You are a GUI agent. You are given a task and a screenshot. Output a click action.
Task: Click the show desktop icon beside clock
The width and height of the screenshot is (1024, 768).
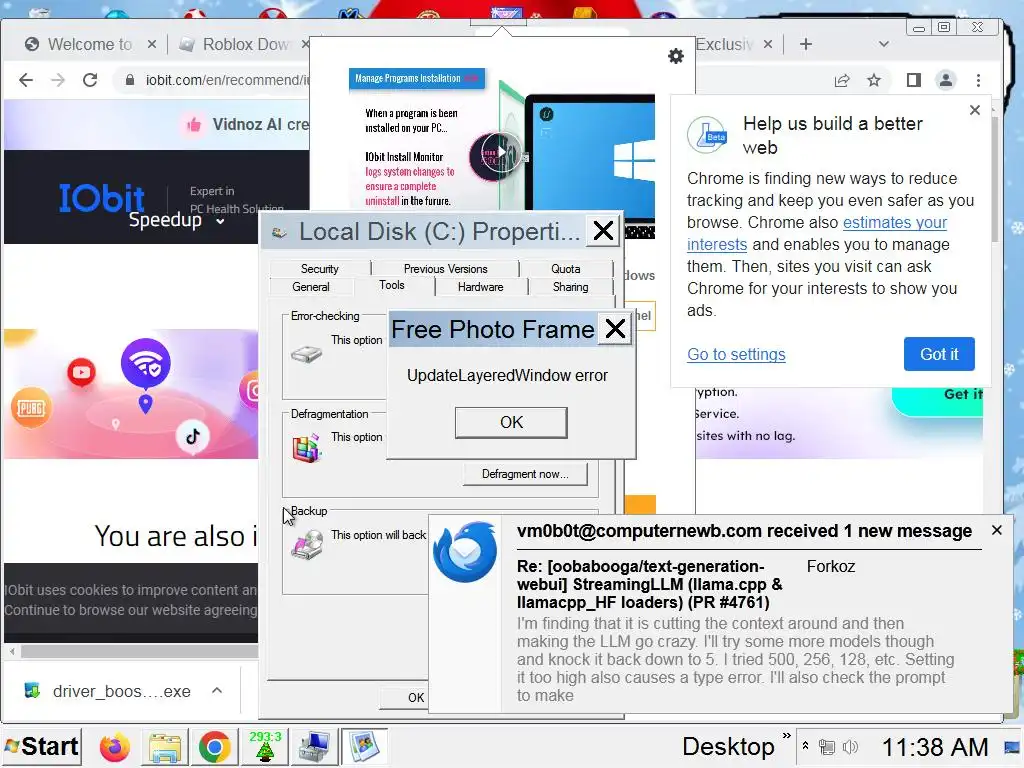[1012, 747]
